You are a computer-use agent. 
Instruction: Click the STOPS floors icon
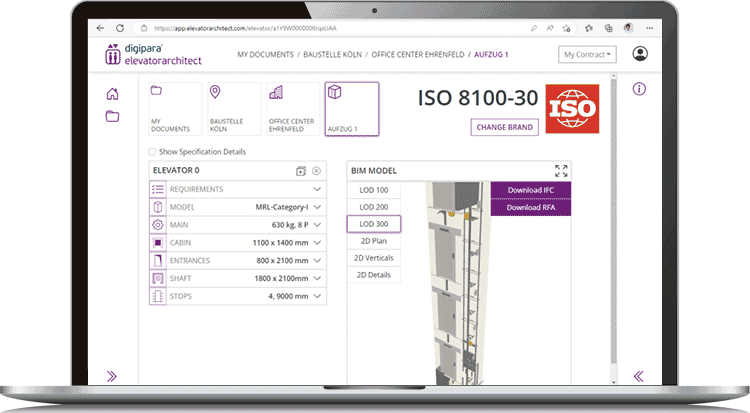[x=157, y=296]
